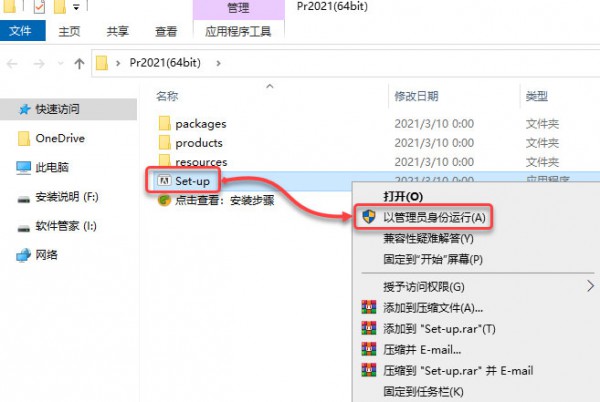Screen dimensions: 600x402
Task: Select 网络 in navigation pane
Action: pyautogui.click(x=46, y=255)
